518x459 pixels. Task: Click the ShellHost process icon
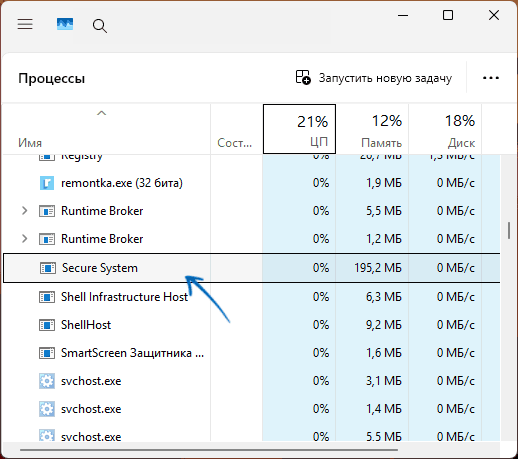47,325
